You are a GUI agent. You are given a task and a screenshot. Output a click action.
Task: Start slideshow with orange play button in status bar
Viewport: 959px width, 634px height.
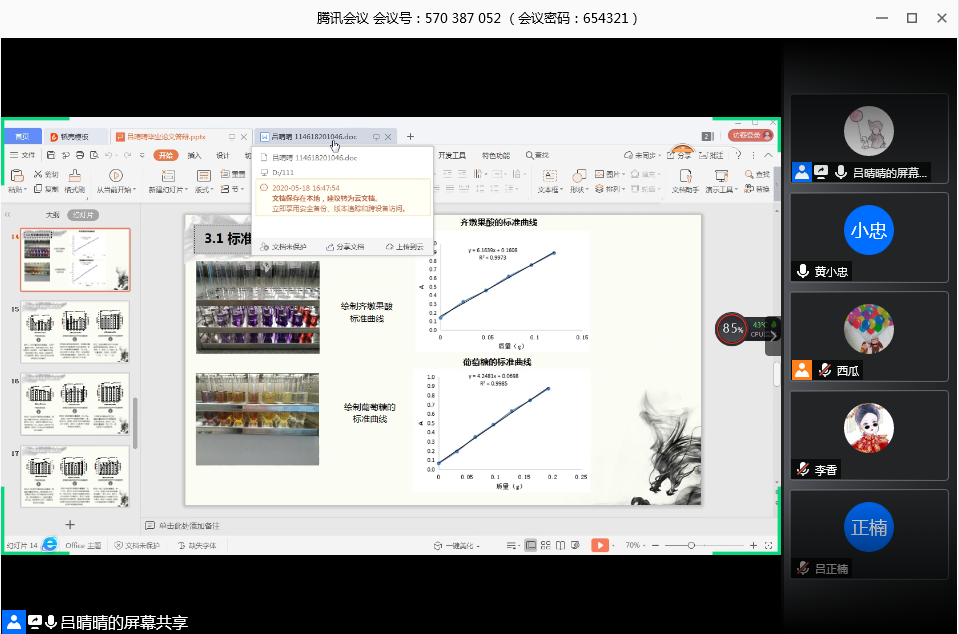[599, 545]
